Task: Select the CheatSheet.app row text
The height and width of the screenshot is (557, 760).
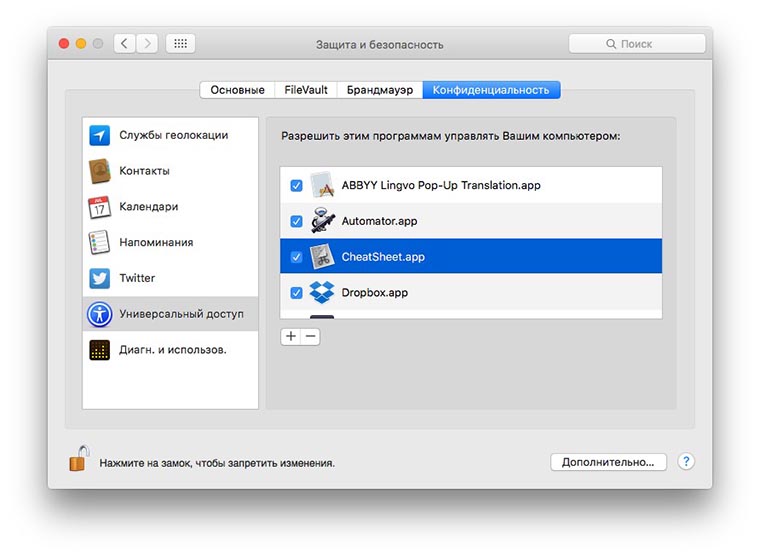Action: coord(383,257)
